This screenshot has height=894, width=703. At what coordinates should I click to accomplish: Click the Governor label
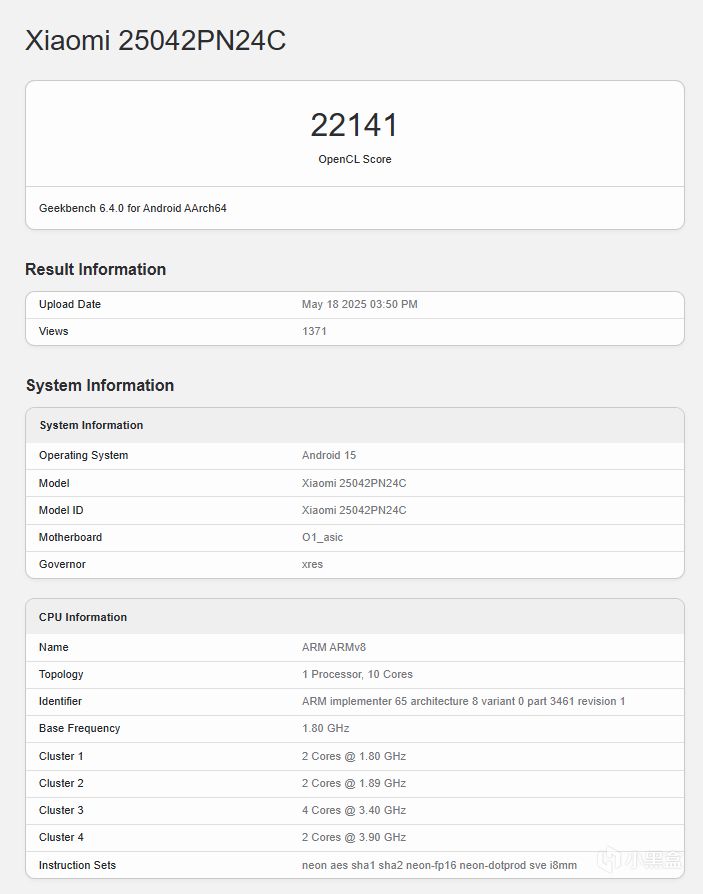coord(62,564)
